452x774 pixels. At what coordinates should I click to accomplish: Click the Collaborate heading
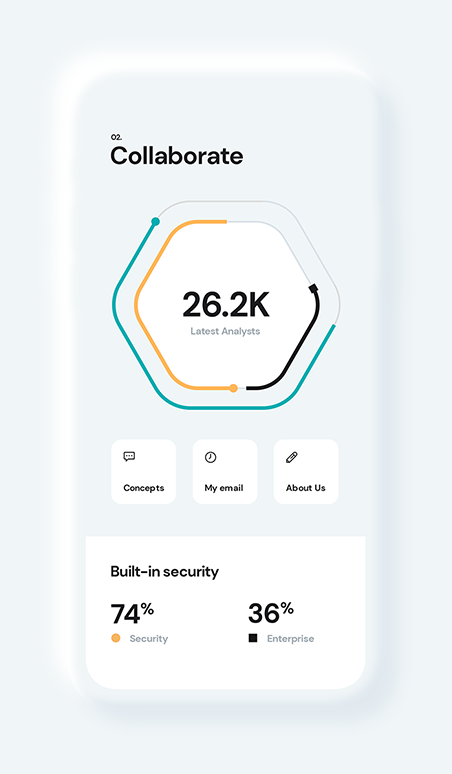(x=177, y=156)
